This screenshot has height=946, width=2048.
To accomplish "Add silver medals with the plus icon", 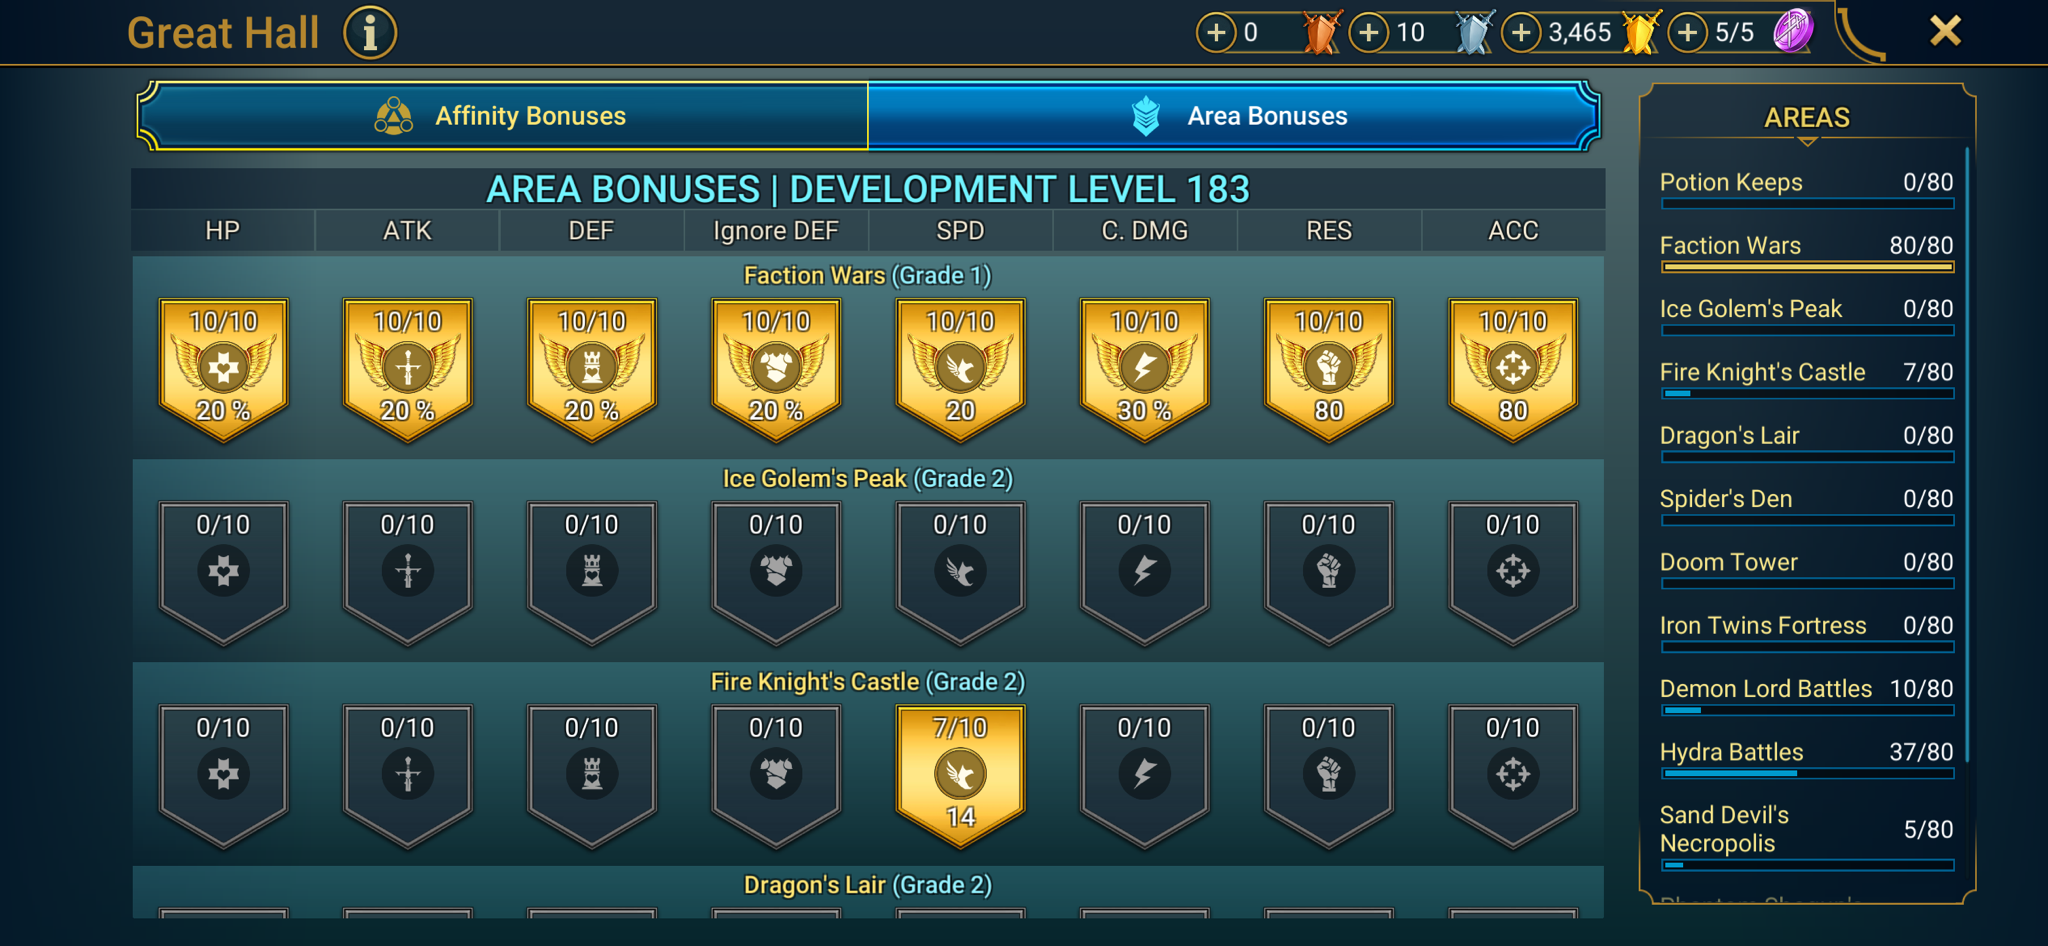I will tap(1369, 33).
